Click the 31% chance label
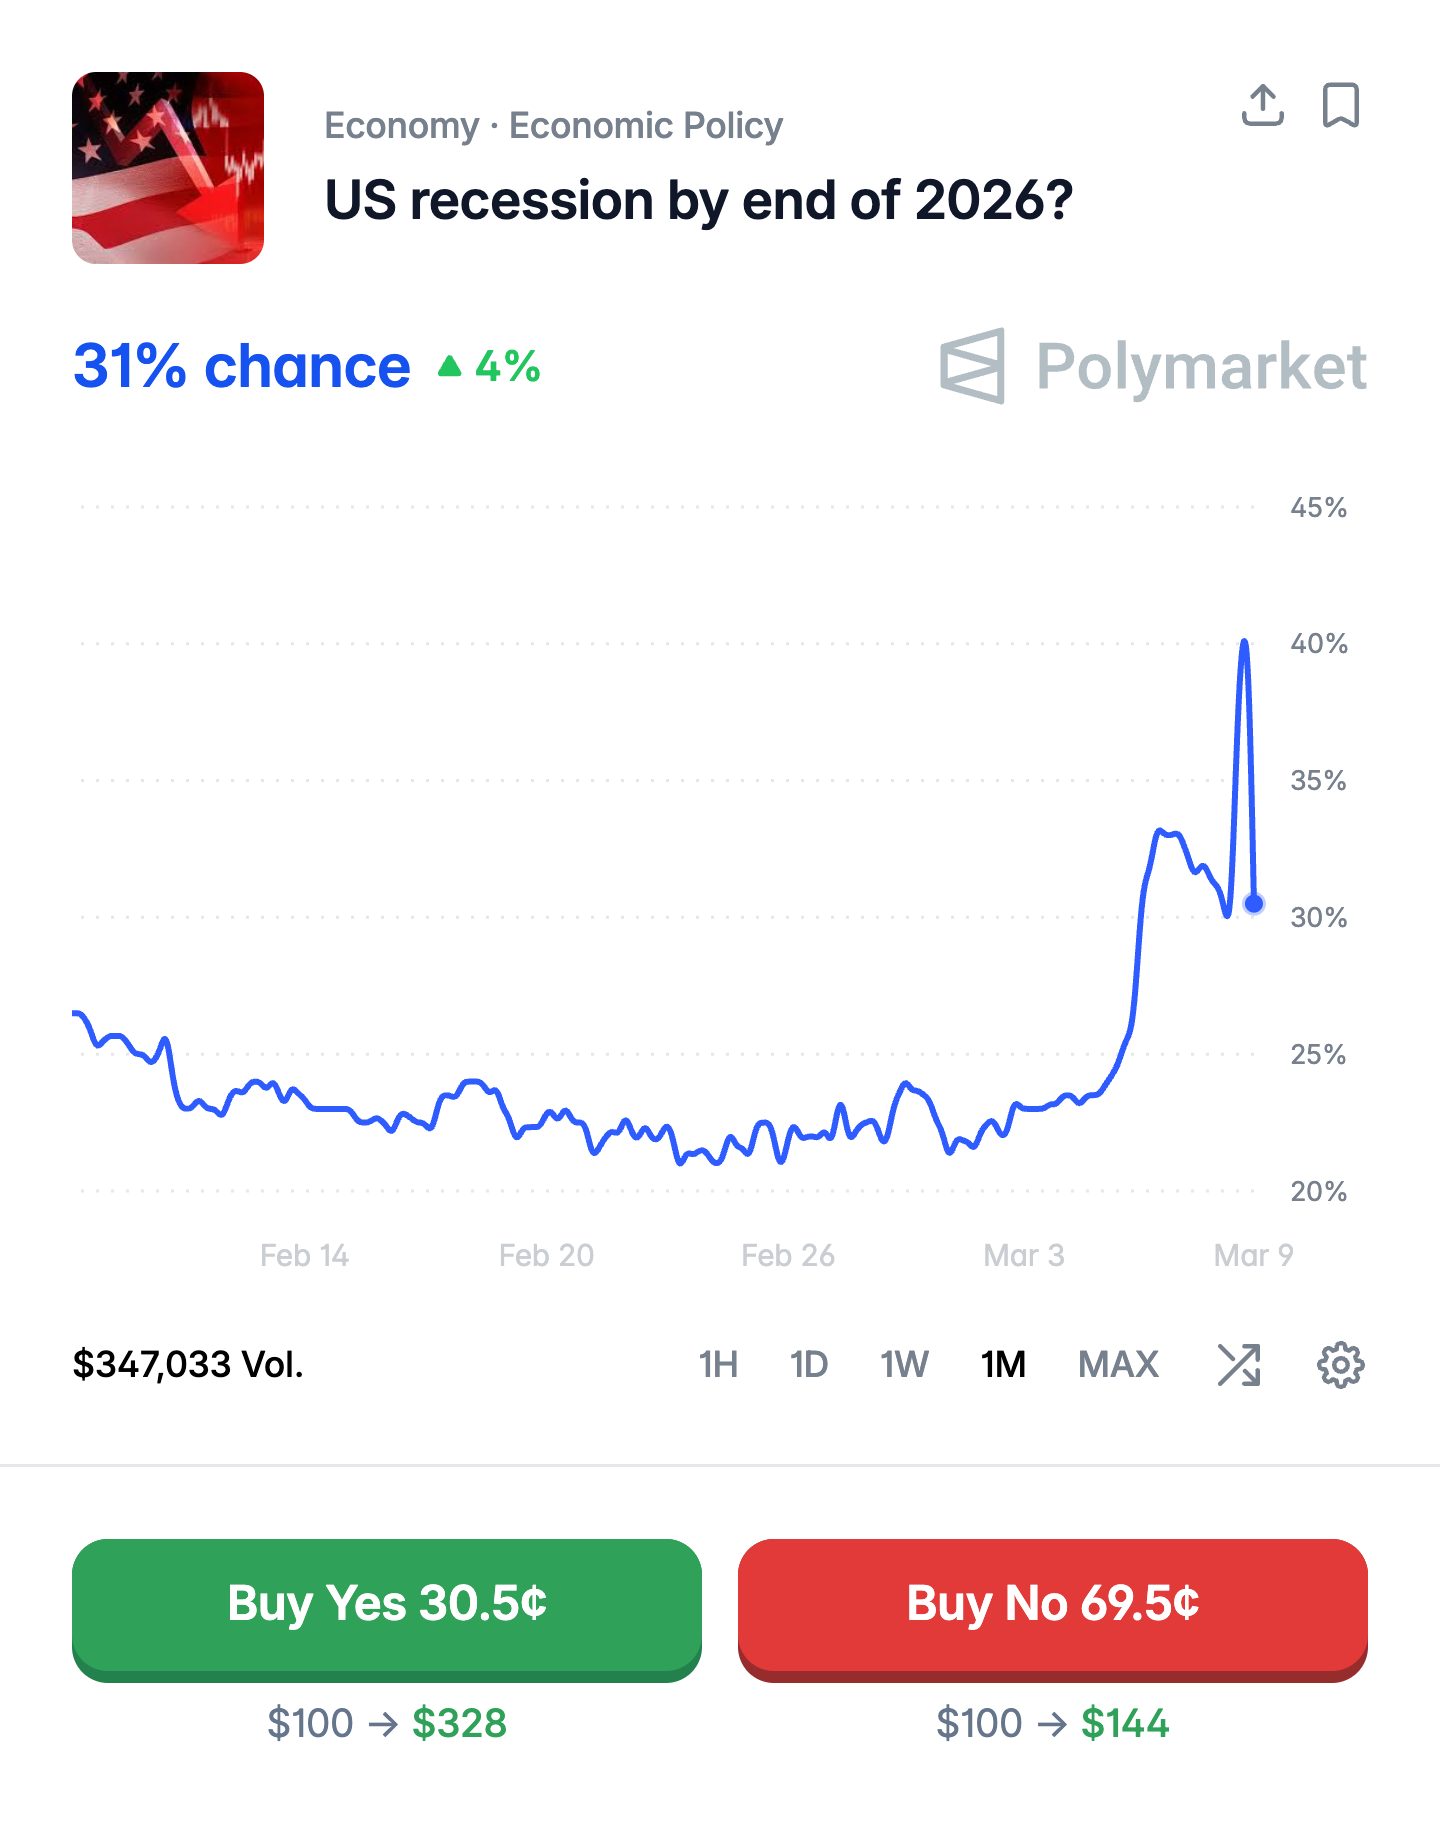Image resolution: width=1440 pixels, height=1824 pixels. [x=241, y=367]
